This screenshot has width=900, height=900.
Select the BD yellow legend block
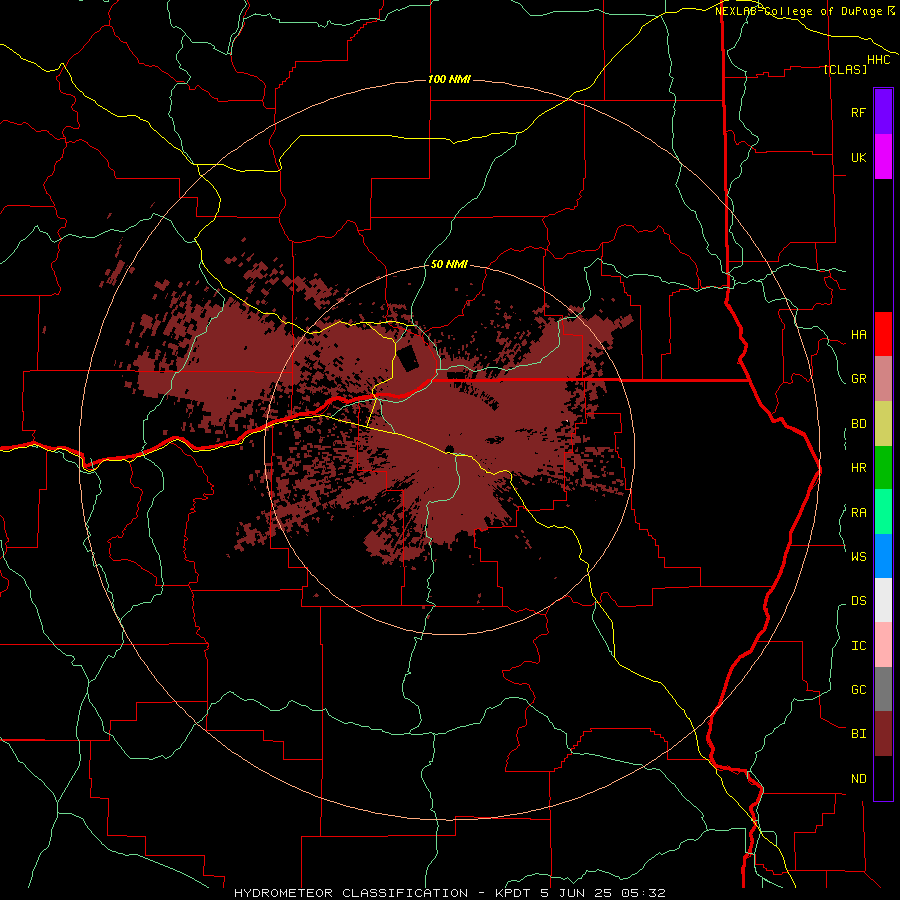coord(883,423)
